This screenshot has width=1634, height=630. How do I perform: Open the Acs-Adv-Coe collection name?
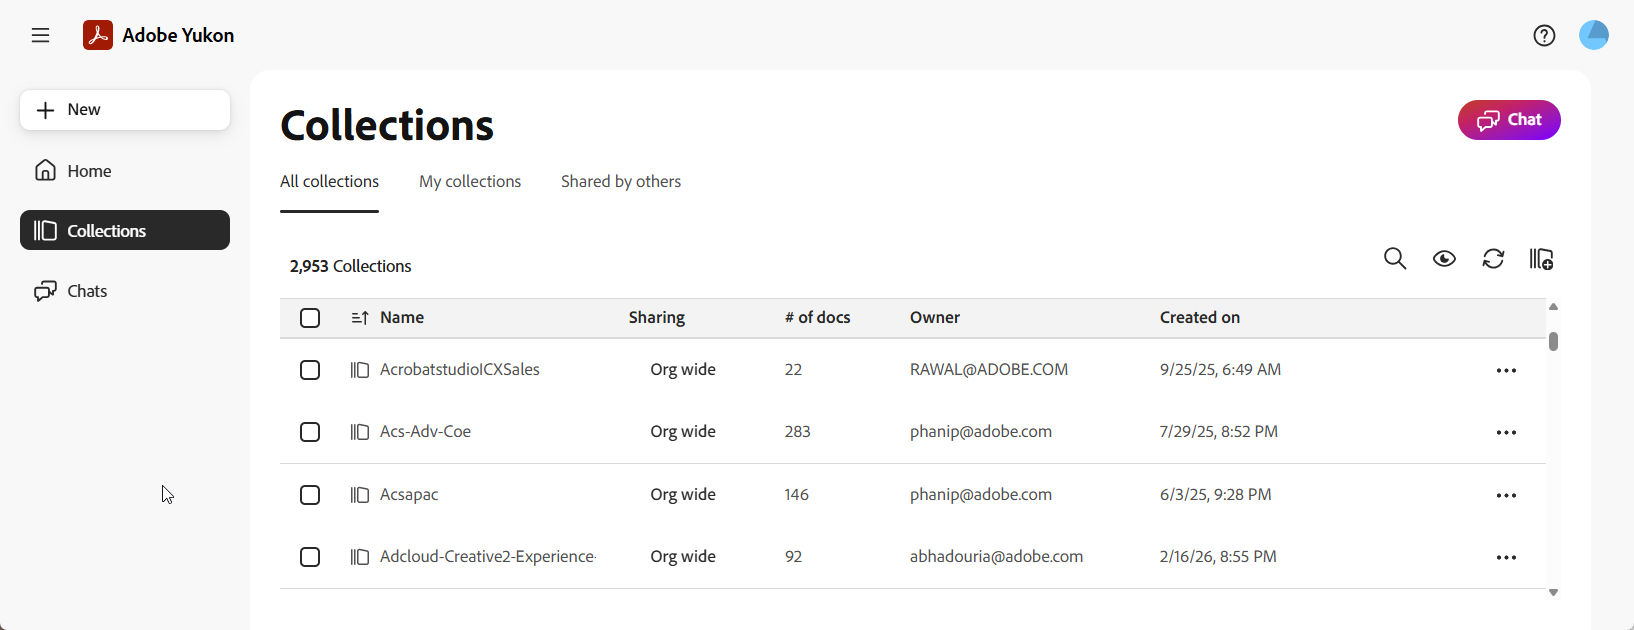click(x=425, y=432)
